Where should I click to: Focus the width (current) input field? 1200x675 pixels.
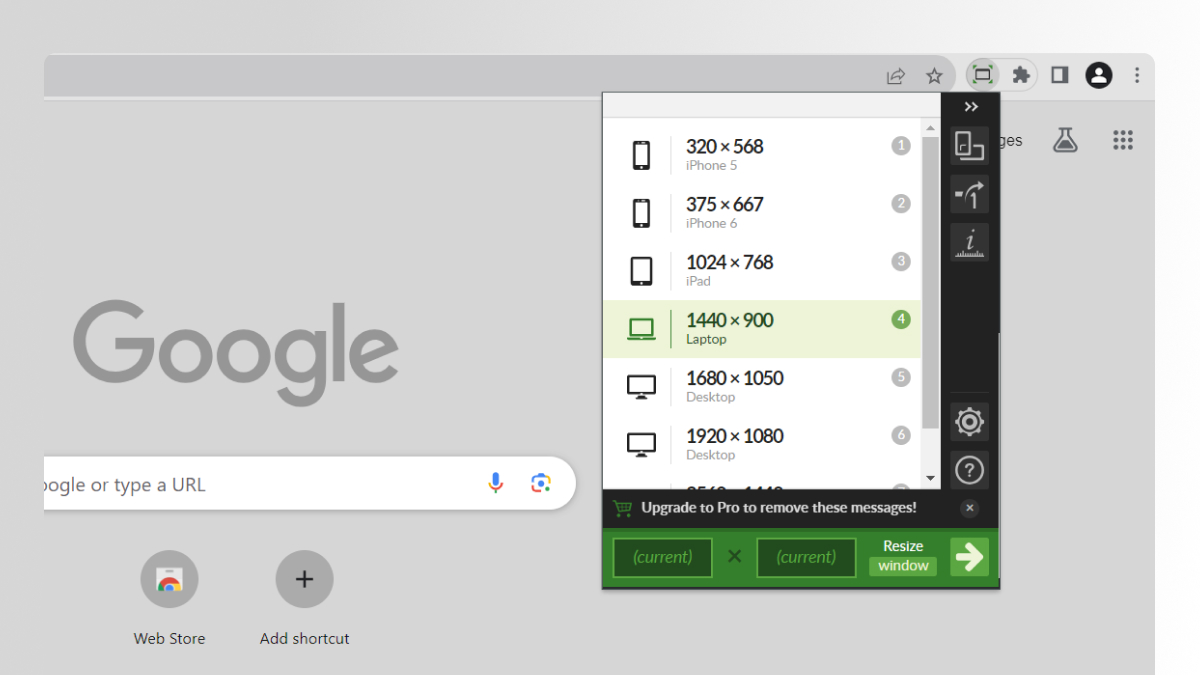(x=662, y=558)
